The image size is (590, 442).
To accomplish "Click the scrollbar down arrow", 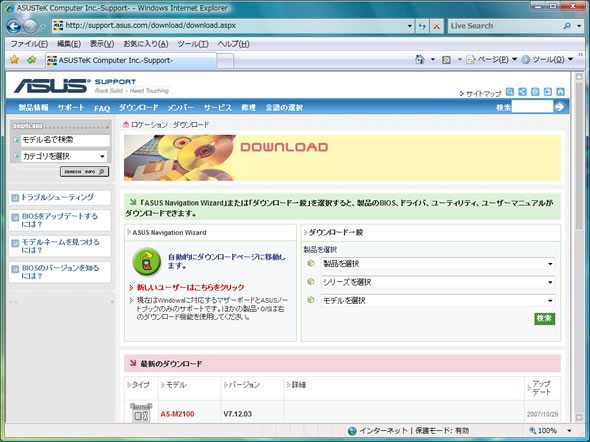I will click(x=579, y=417).
